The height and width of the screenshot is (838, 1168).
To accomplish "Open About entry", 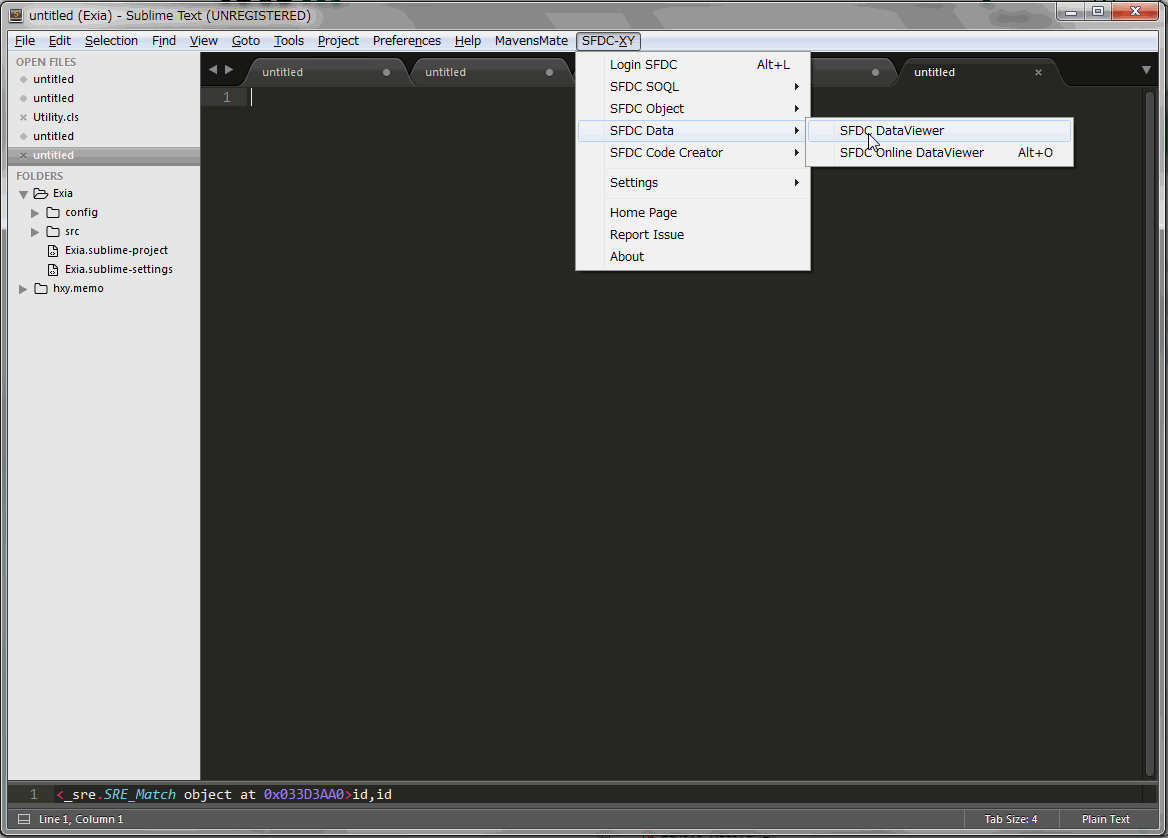I will point(693,256).
